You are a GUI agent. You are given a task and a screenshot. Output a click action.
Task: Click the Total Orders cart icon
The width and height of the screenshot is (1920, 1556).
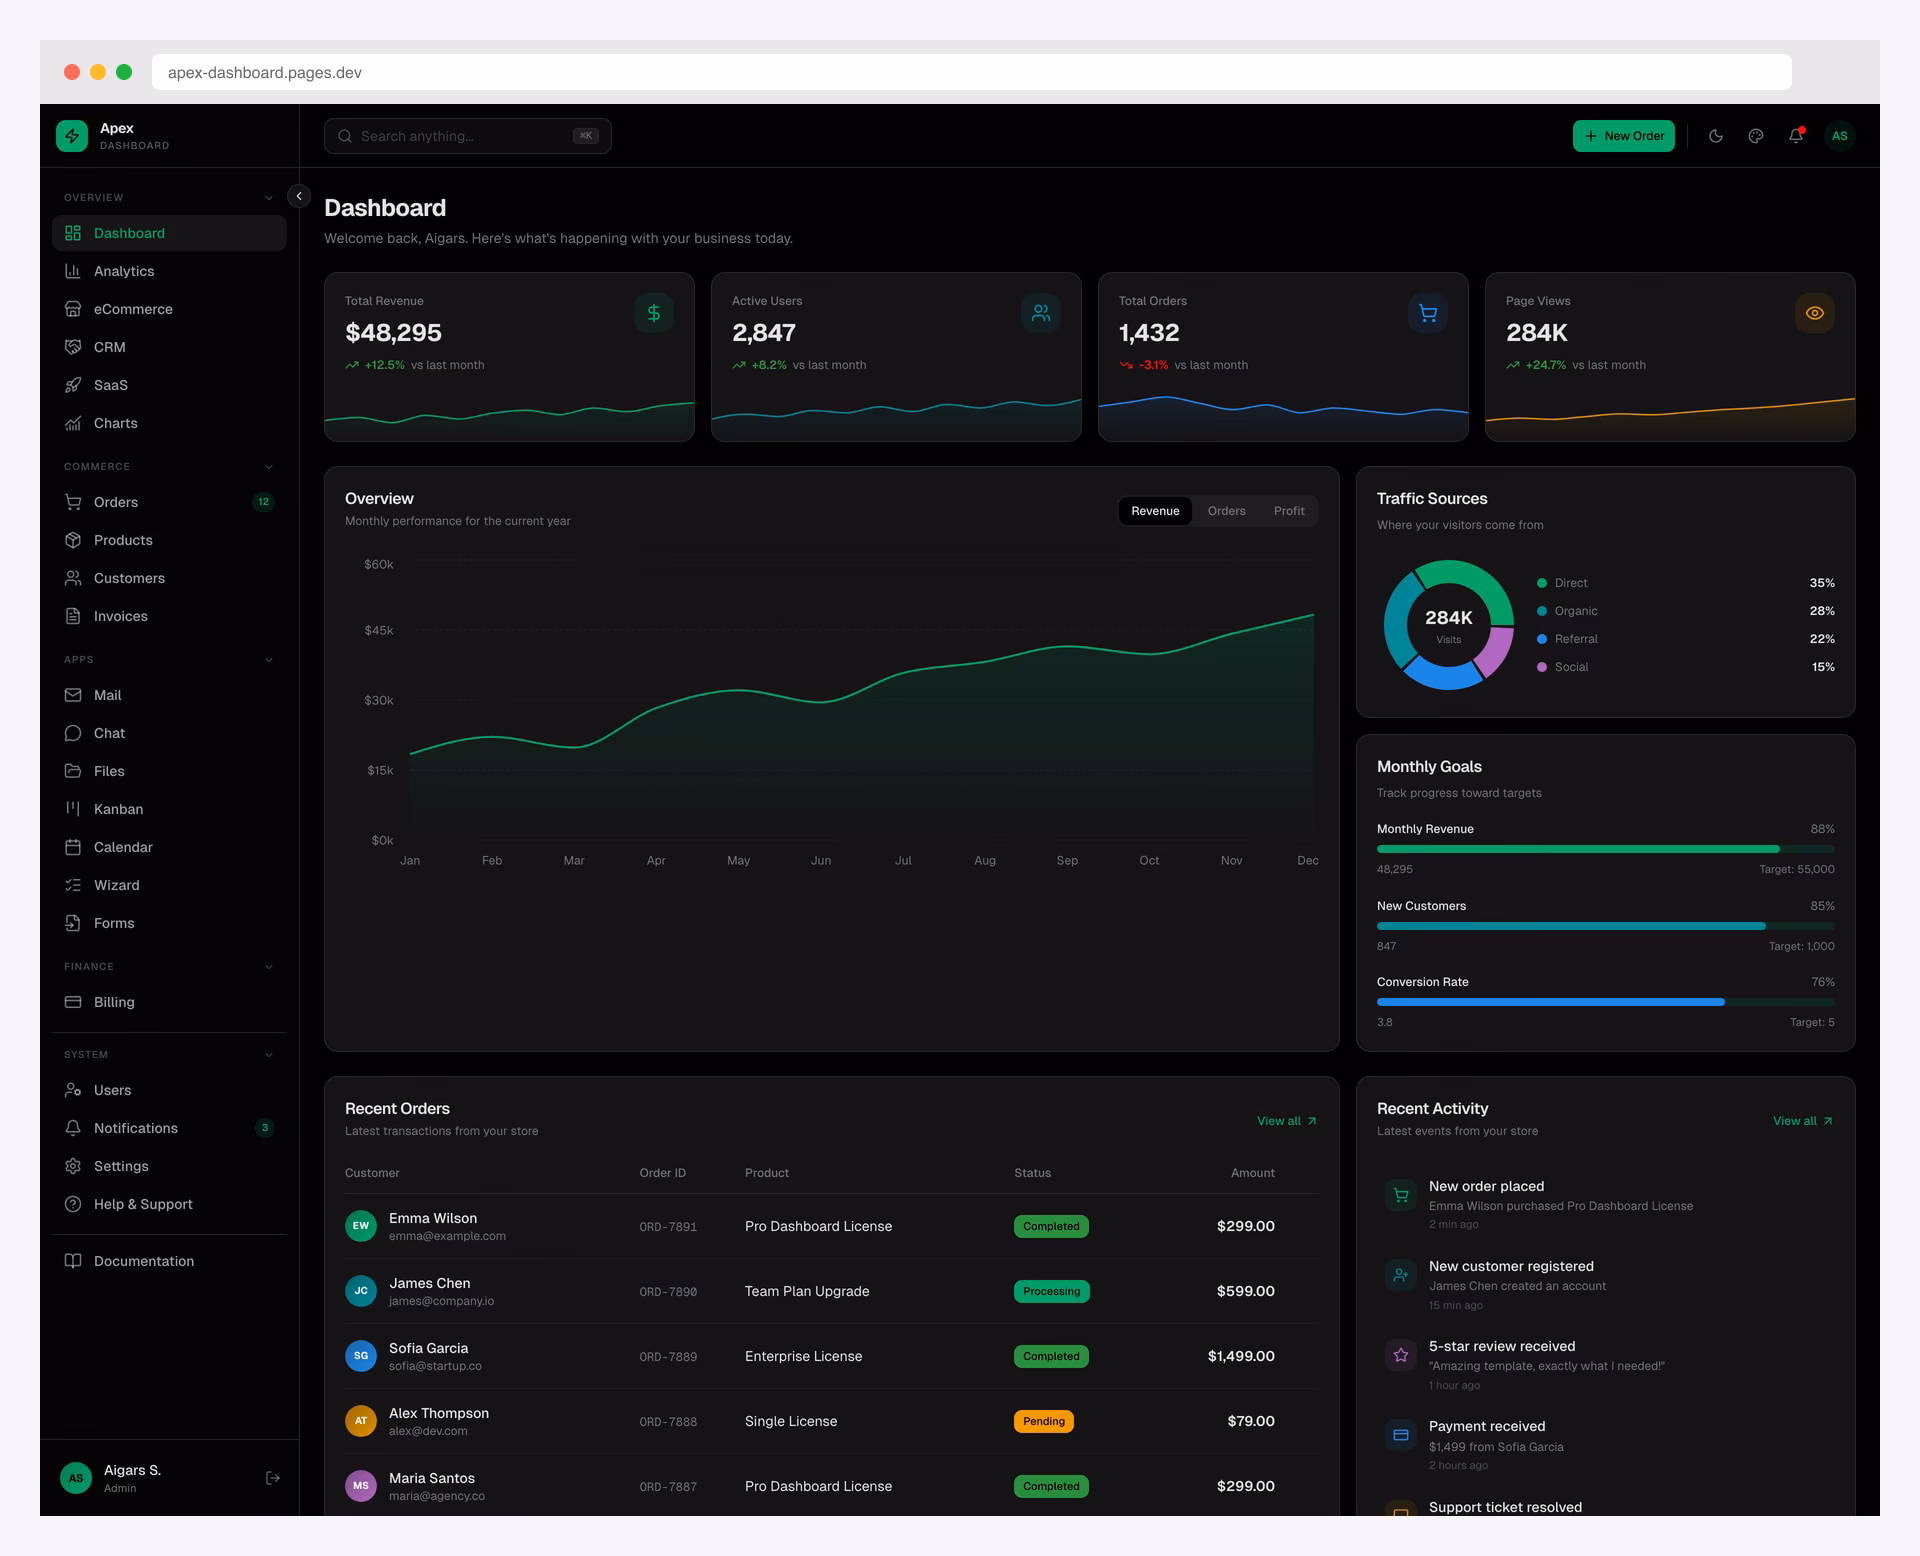(x=1428, y=313)
